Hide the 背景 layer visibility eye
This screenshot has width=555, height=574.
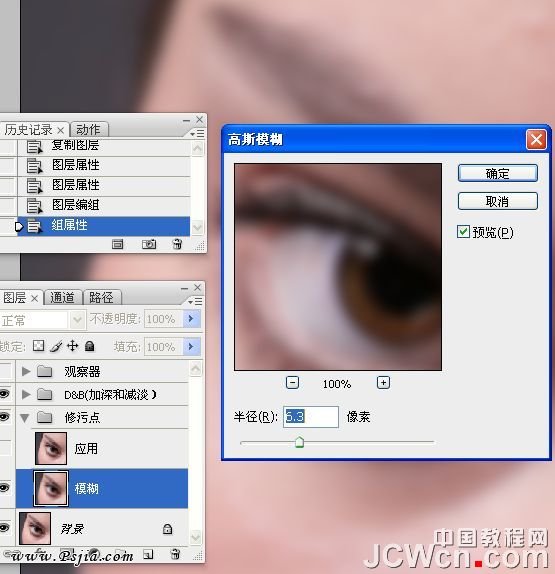click(5, 528)
